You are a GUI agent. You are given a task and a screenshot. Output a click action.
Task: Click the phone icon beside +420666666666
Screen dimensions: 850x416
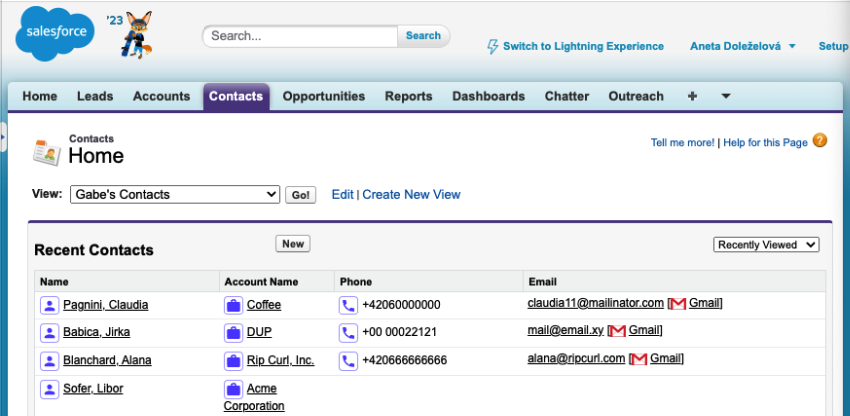pos(348,361)
